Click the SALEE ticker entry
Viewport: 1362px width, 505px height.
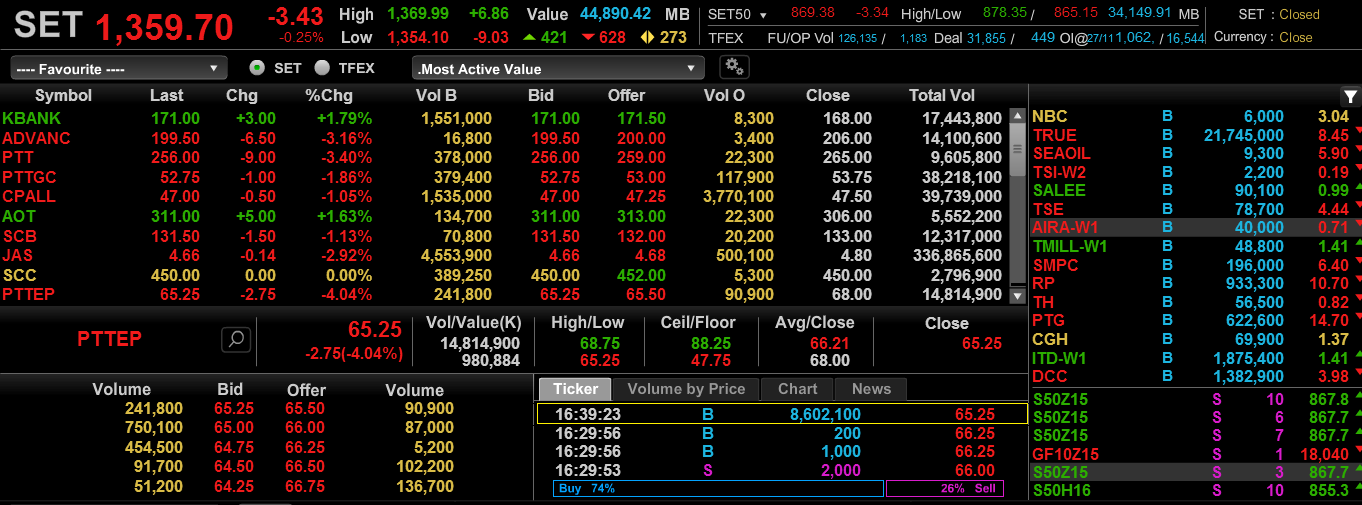click(1058, 190)
